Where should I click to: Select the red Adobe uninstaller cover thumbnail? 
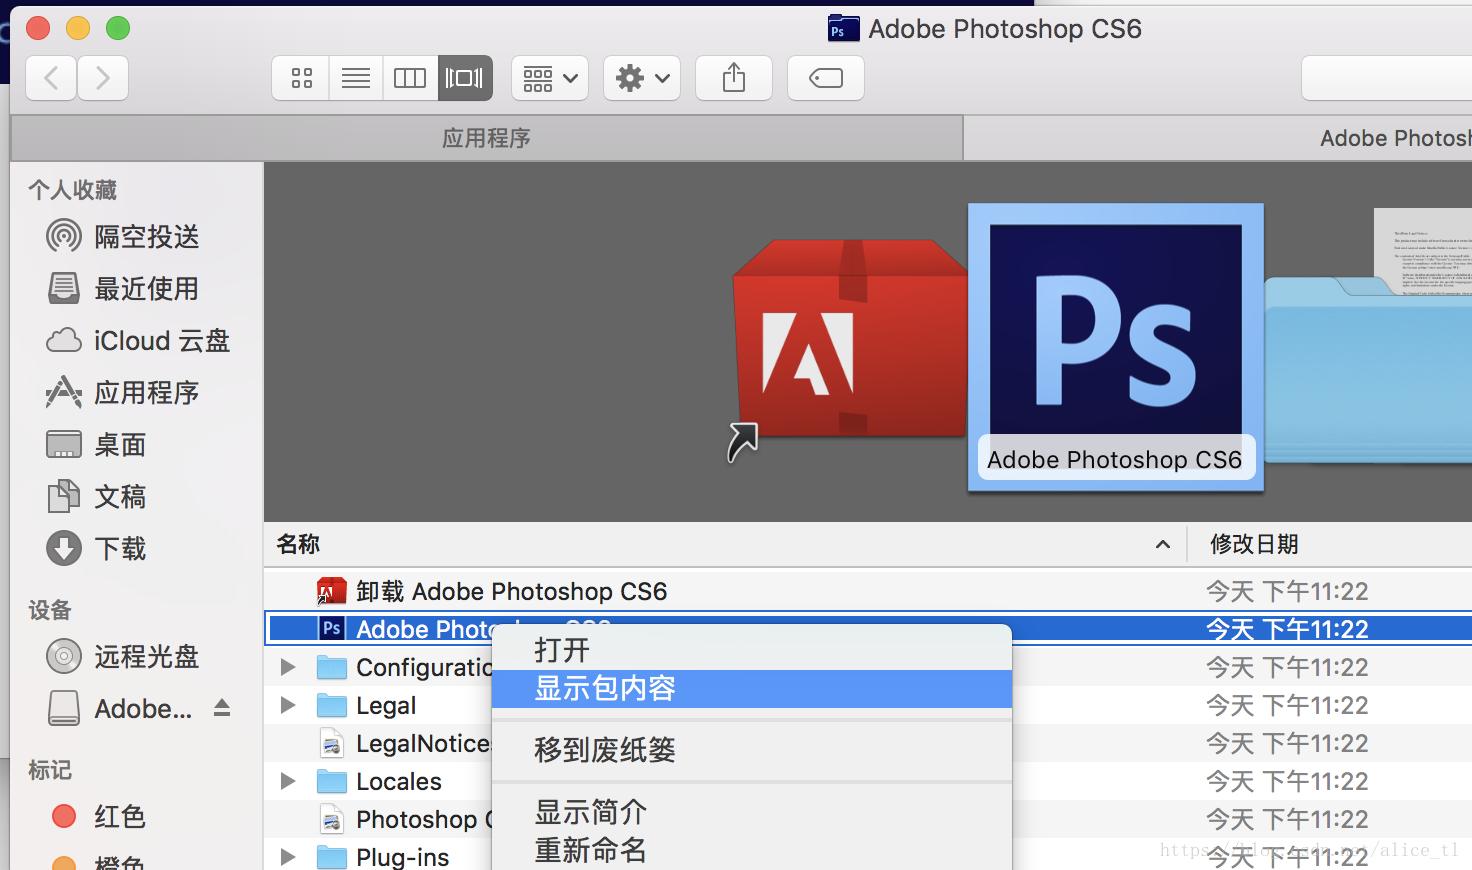[x=850, y=338]
